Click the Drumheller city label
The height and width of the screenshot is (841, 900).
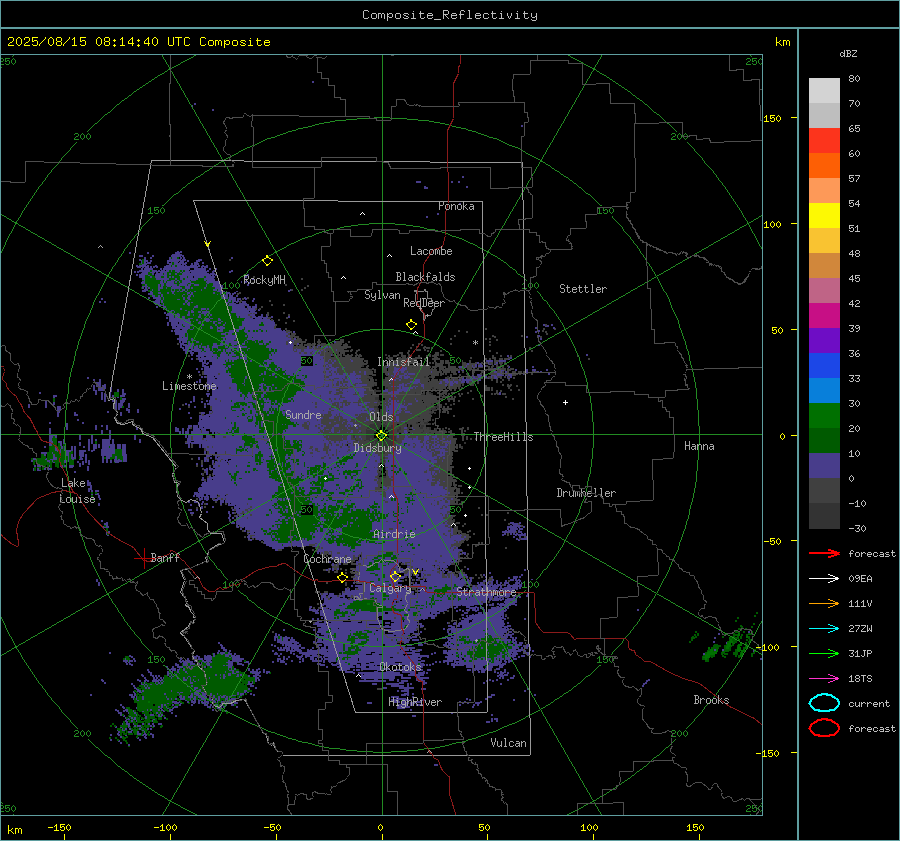[x=586, y=493]
